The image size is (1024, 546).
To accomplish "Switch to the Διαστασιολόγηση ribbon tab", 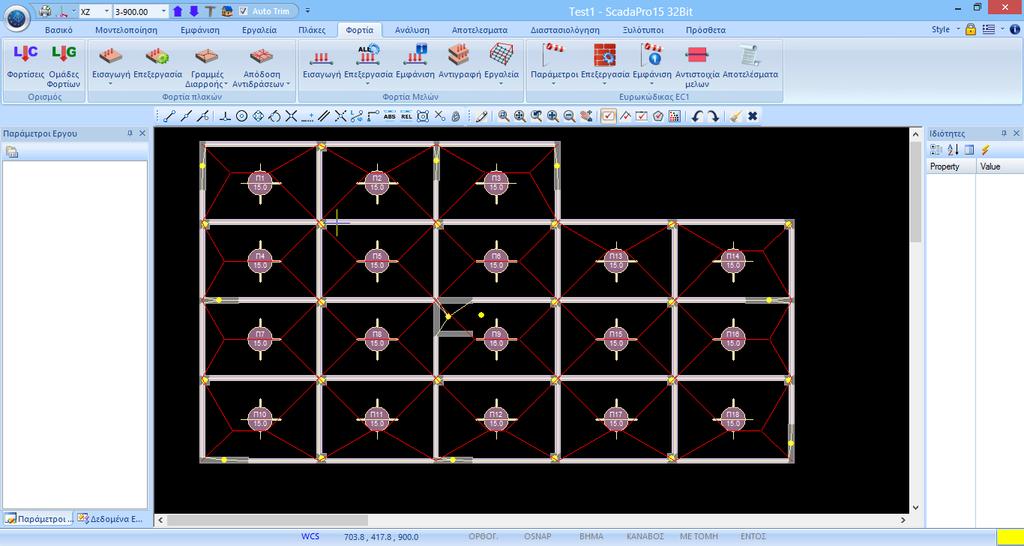I will coord(565,30).
